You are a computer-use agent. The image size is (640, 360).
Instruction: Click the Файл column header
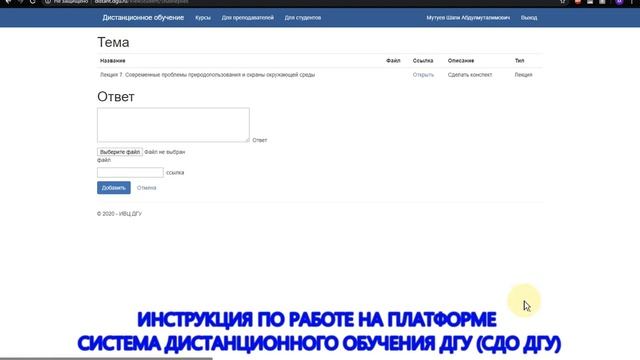[x=393, y=60]
